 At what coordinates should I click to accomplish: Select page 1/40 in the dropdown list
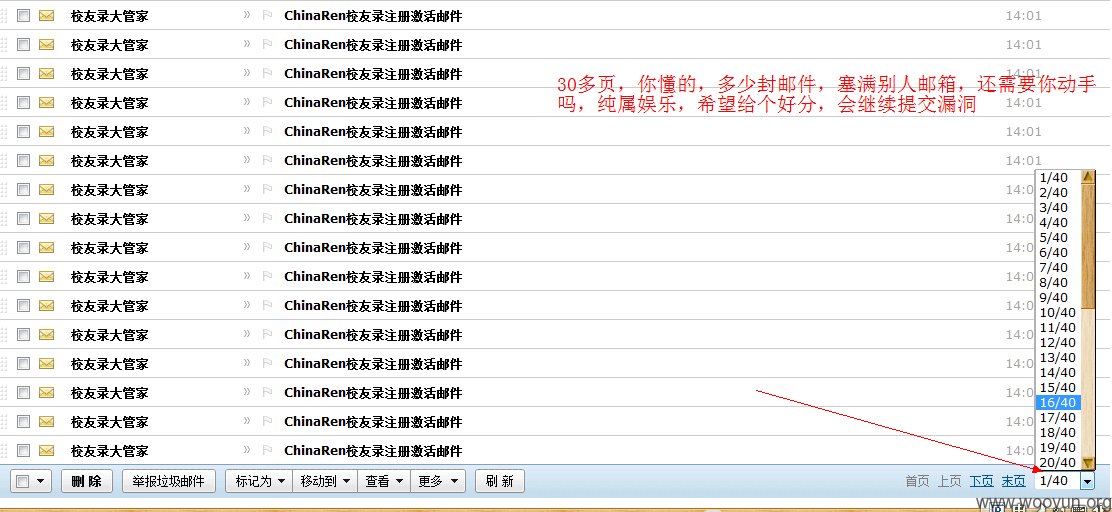tap(1058, 177)
